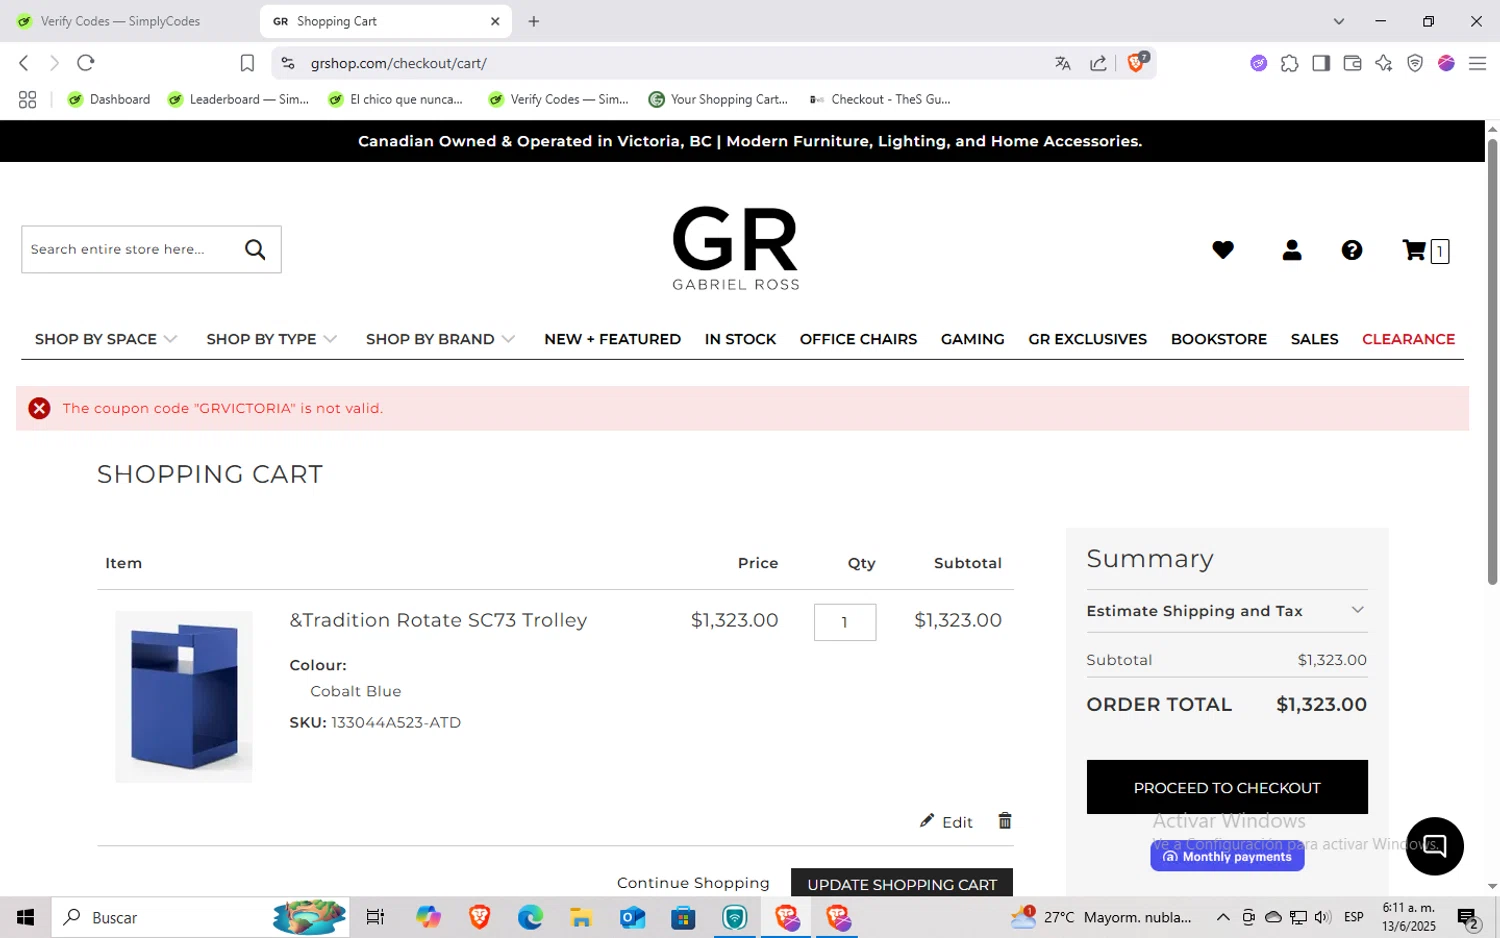Click the Gabriel Ross logo
1500x938 pixels.
pos(735,248)
